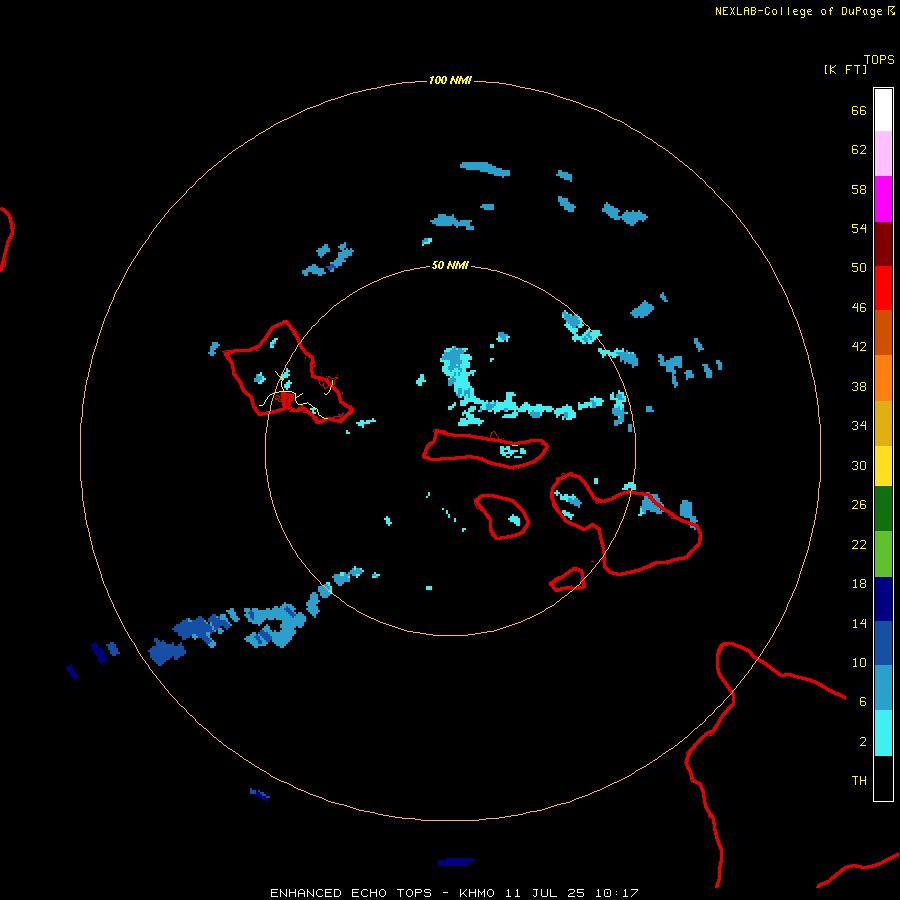Click the light pink 62 kft swatch
Image resolution: width=900 pixels, height=900 pixels.
point(883,154)
